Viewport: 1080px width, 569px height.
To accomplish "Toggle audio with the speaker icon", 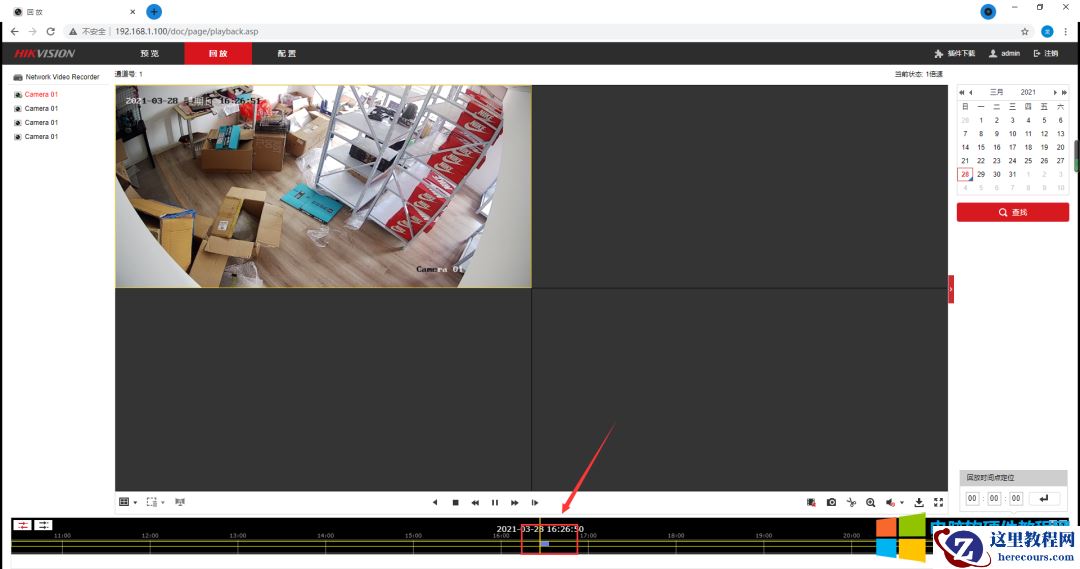I will 890,502.
